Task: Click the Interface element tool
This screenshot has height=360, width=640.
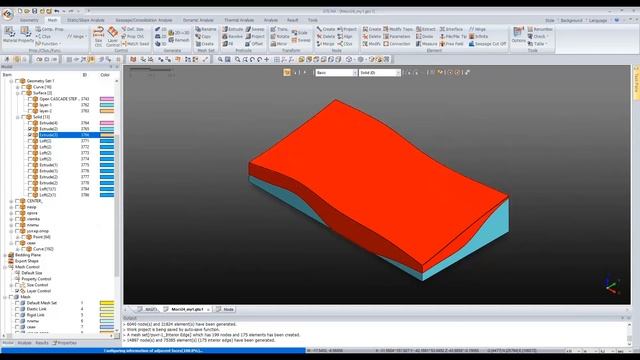Action: pos(451,29)
